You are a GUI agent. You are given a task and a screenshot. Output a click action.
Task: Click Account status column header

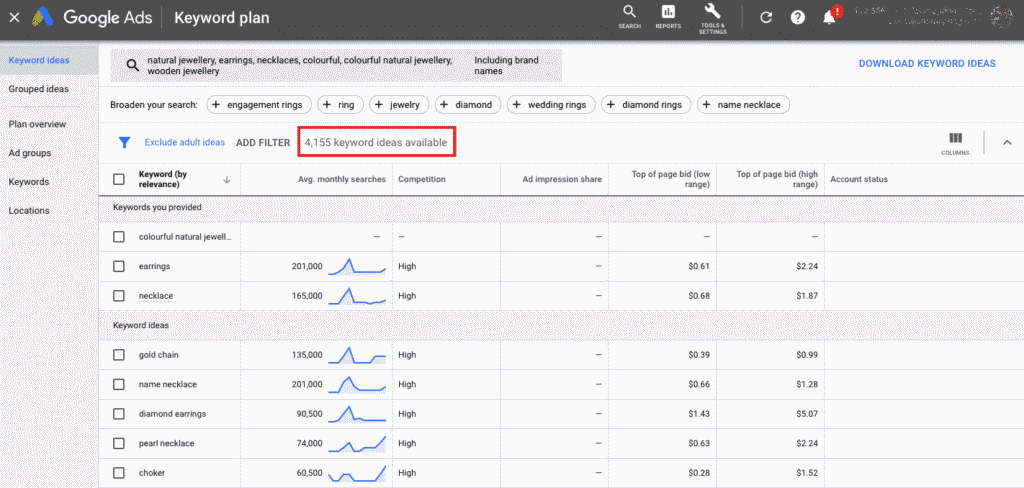pos(859,179)
